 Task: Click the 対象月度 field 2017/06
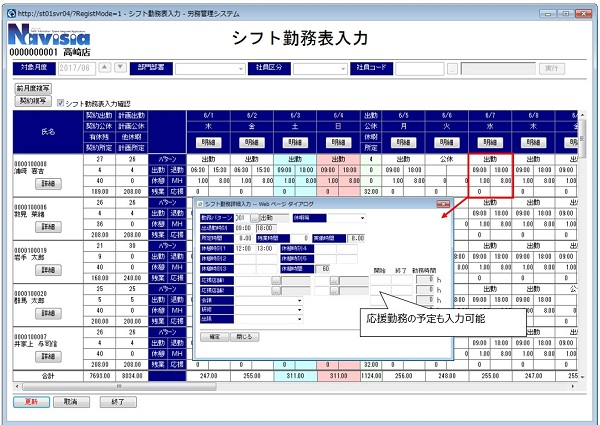(x=77, y=68)
